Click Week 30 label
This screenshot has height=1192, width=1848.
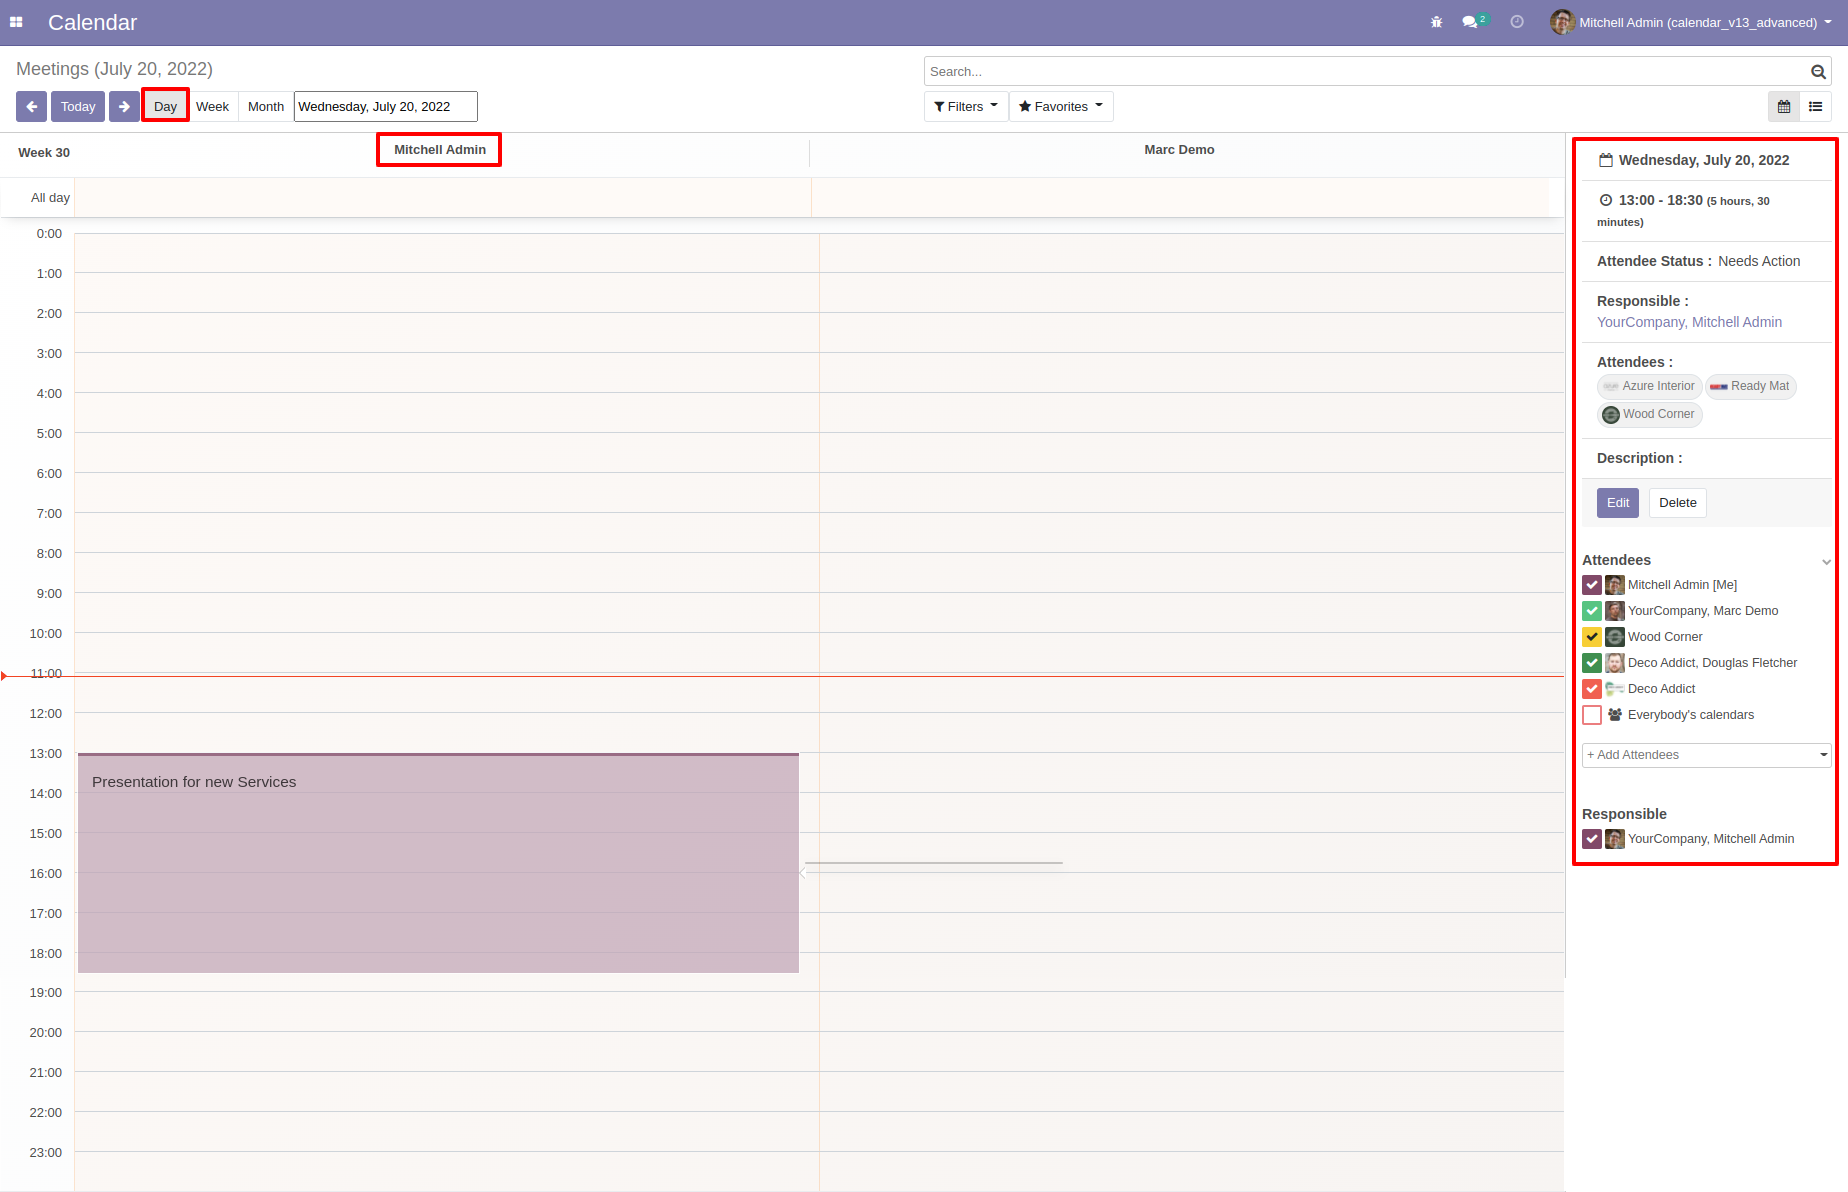point(44,153)
